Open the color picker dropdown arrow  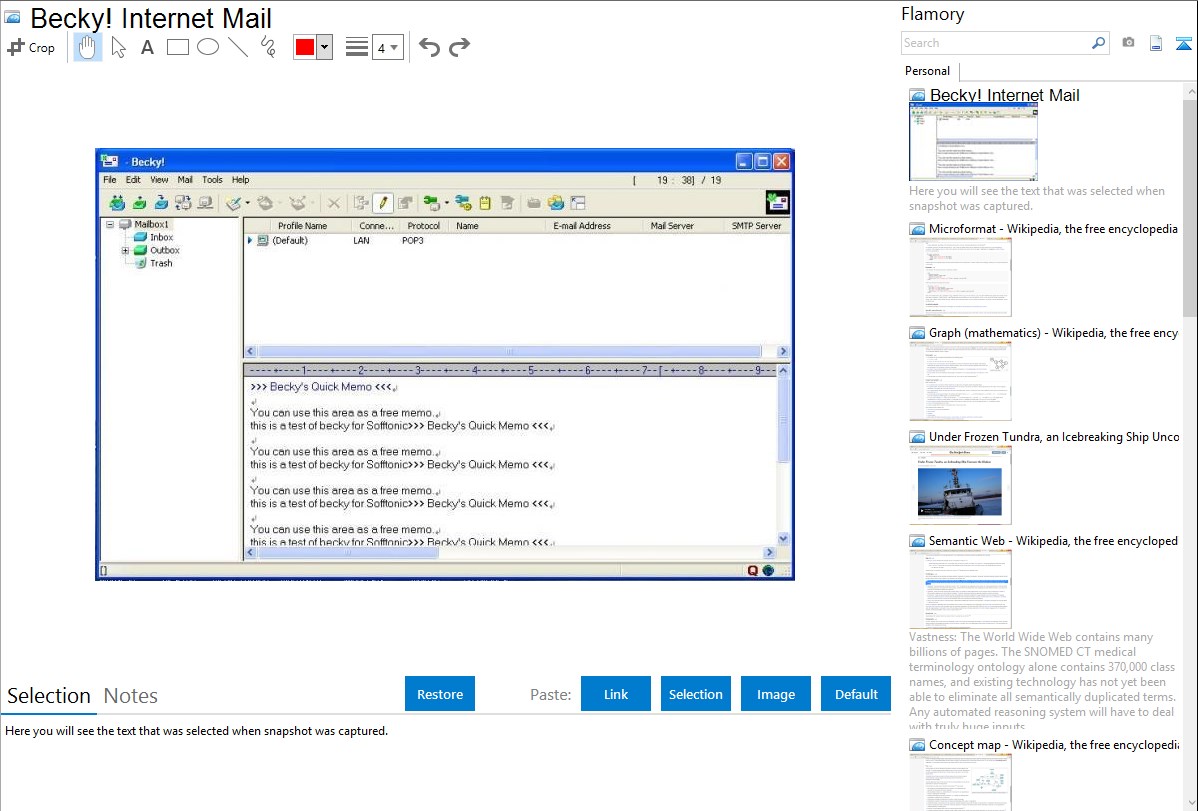pos(324,47)
